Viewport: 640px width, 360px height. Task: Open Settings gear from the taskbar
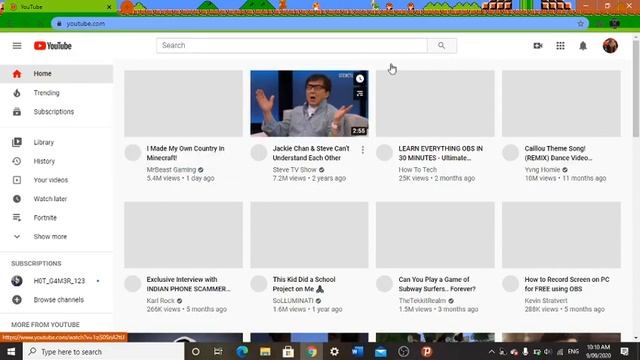(334, 351)
